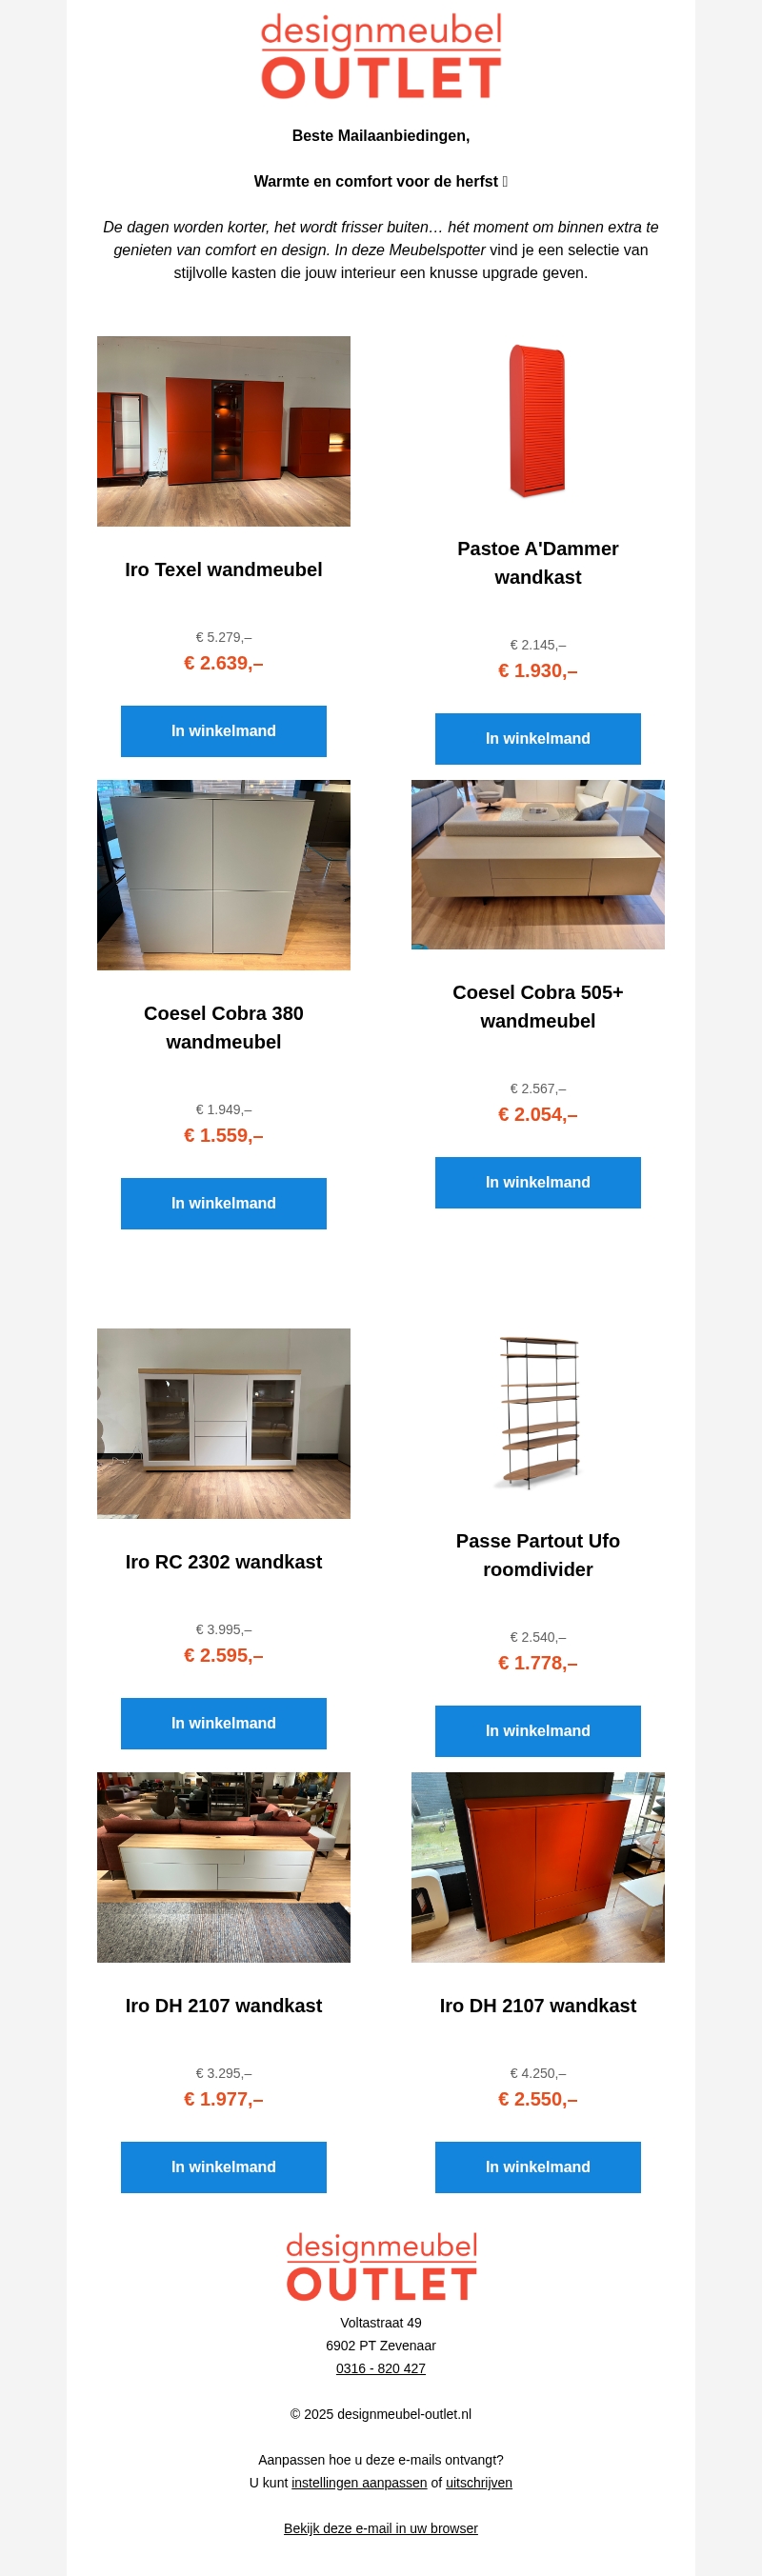Open the red Pastoe A'Dammer wandkast image
Screen dimensions: 762x2576
click(x=537, y=421)
